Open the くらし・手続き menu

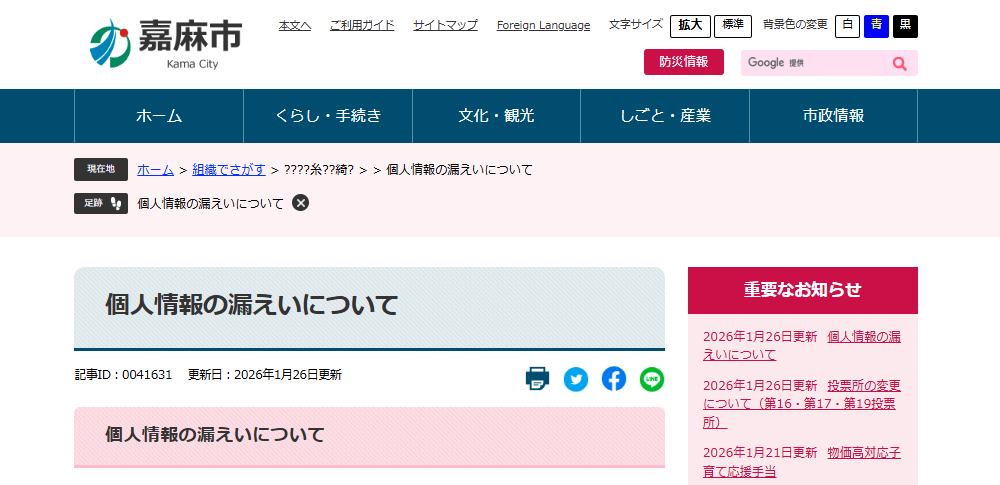pyautogui.click(x=328, y=116)
